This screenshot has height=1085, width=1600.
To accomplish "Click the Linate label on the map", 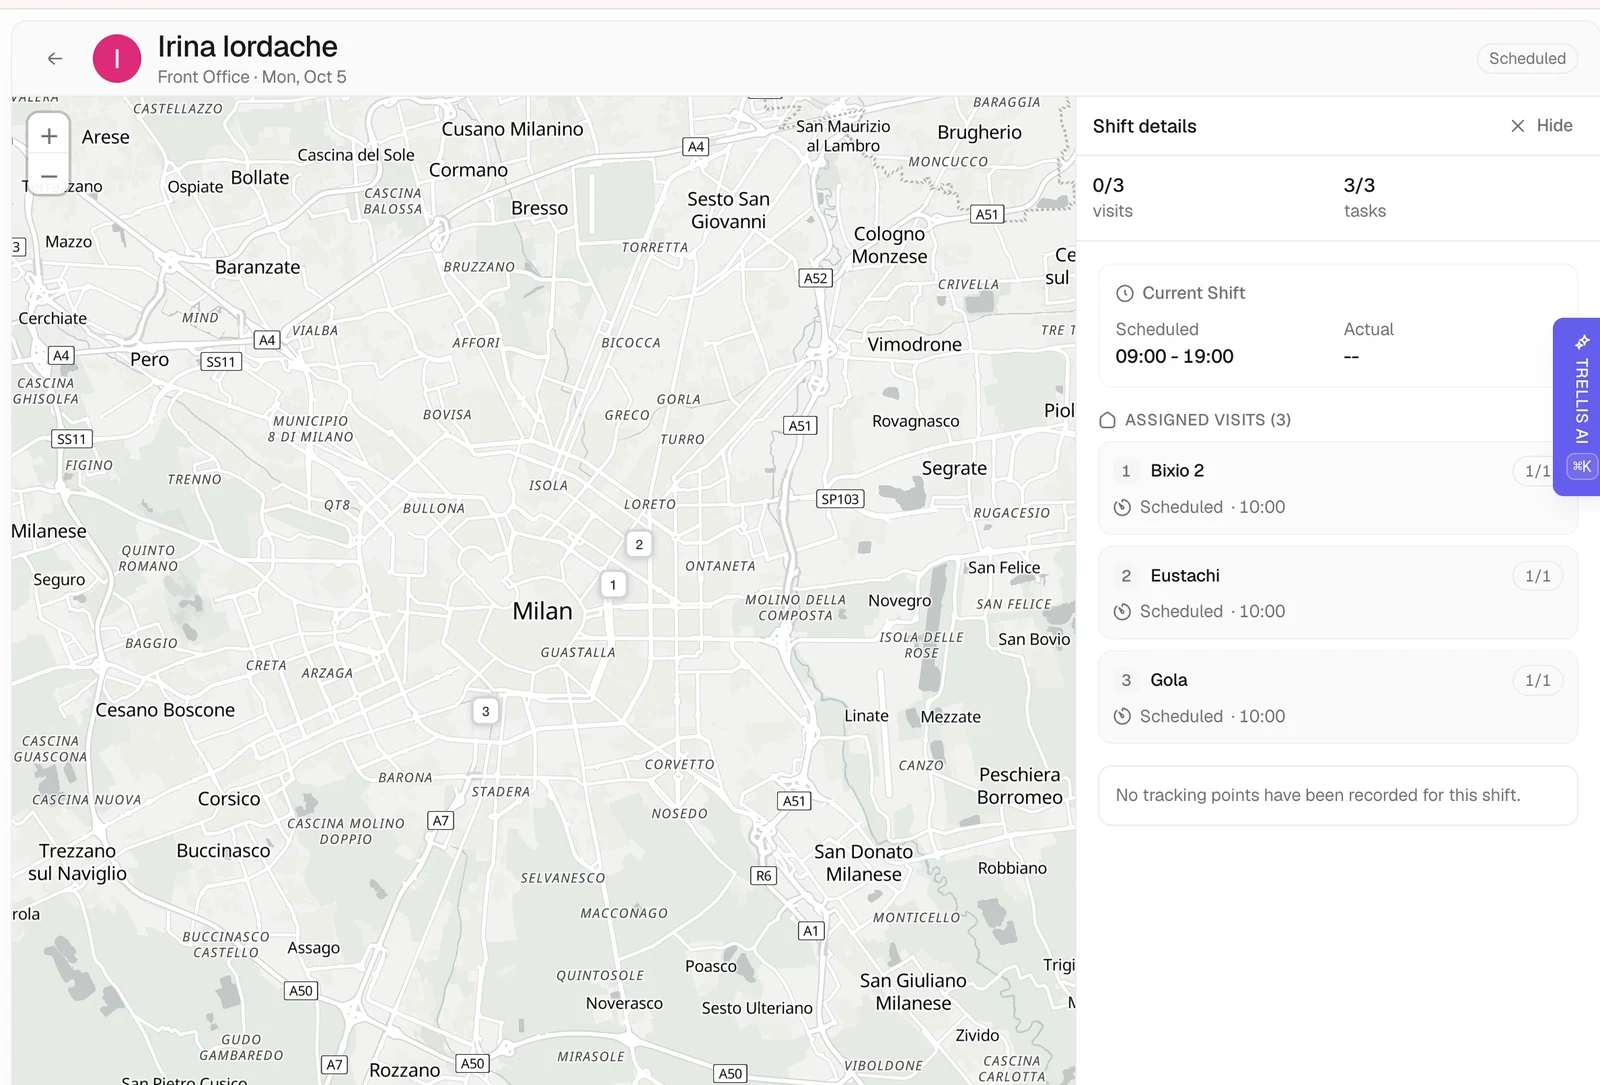I will pyautogui.click(x=866, y=716).
